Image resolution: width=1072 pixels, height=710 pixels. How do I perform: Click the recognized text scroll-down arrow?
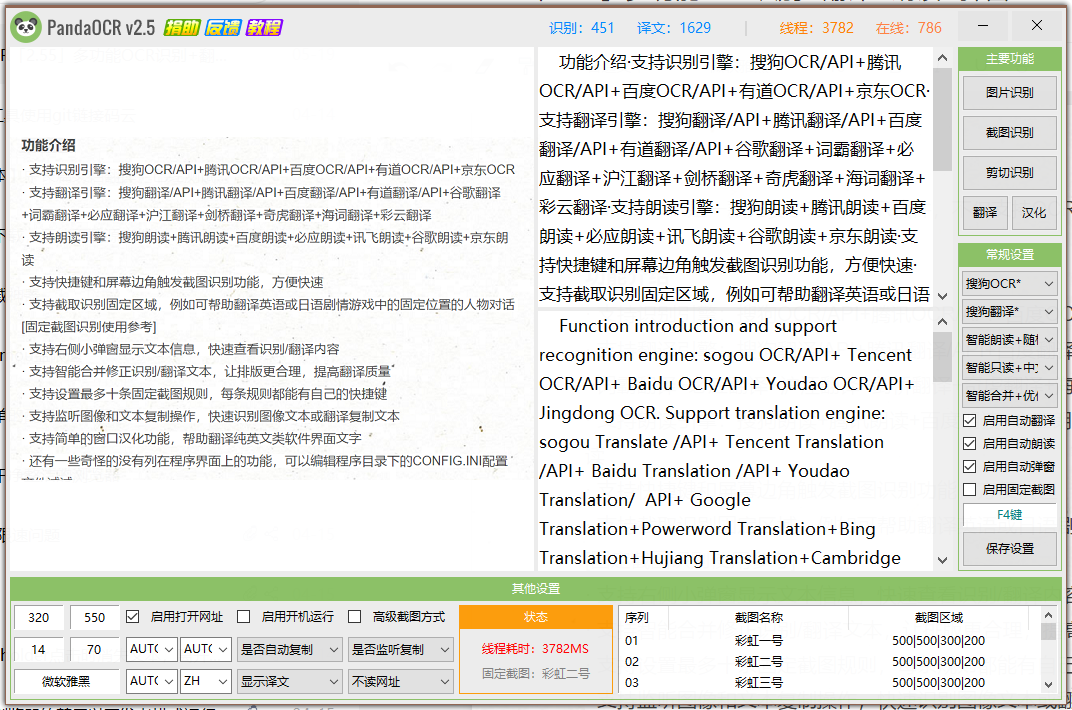click(x=943, y=296)
